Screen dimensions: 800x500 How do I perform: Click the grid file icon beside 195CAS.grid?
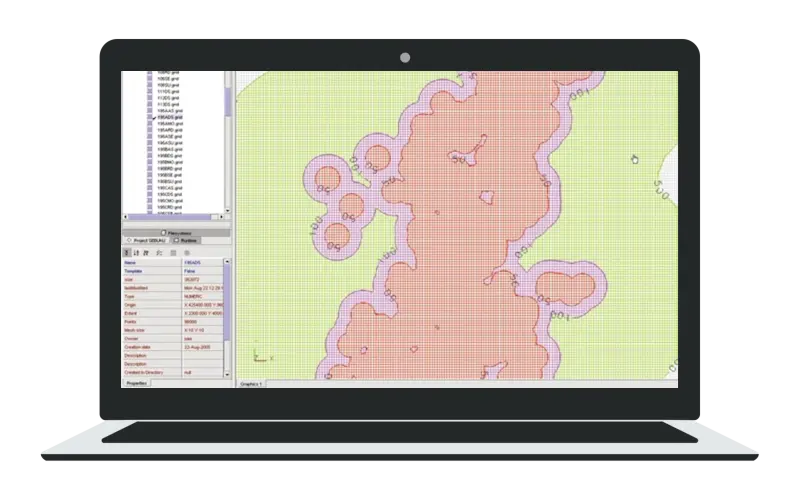(x=149, y=188)
